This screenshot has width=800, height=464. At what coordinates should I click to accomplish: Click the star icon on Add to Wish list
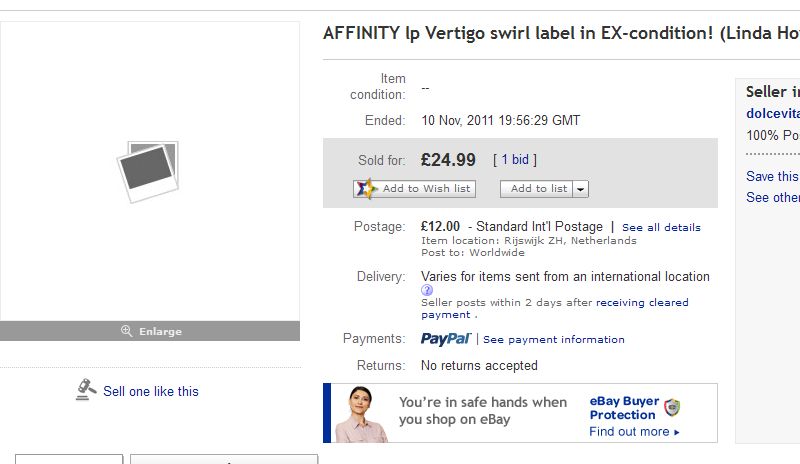pyautogui.click(x=366, y=188)
